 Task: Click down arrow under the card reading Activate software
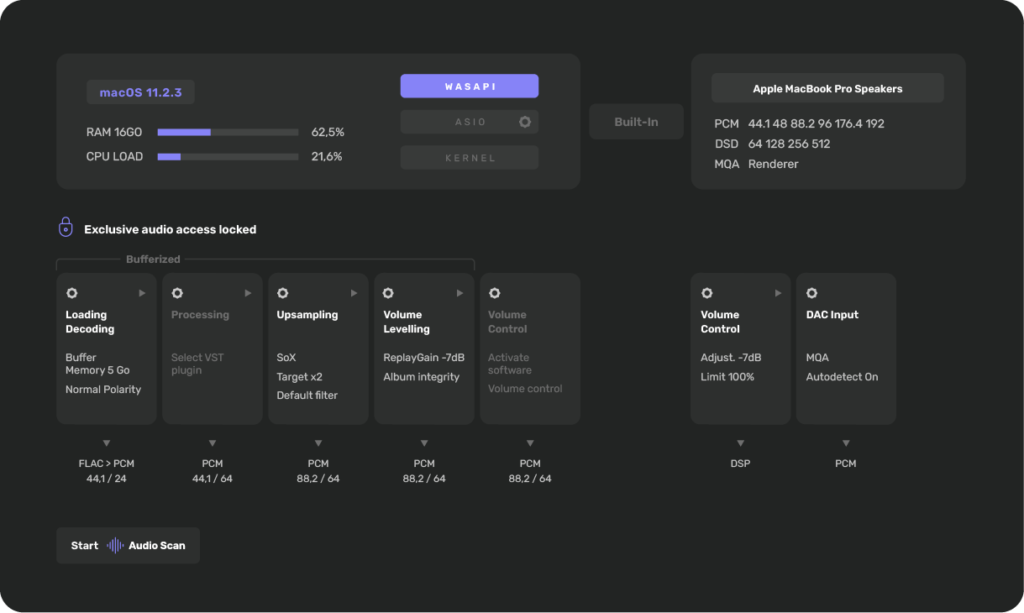pos(530,443)
